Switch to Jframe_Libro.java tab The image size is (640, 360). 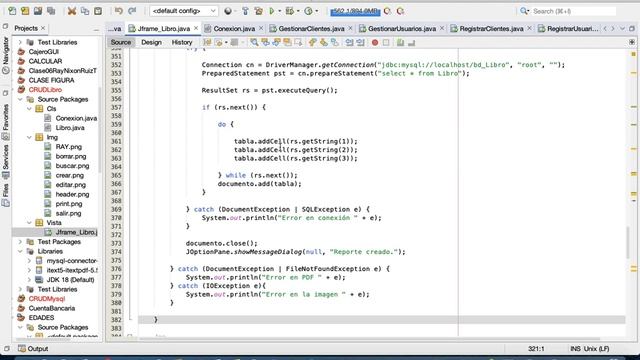164,29
